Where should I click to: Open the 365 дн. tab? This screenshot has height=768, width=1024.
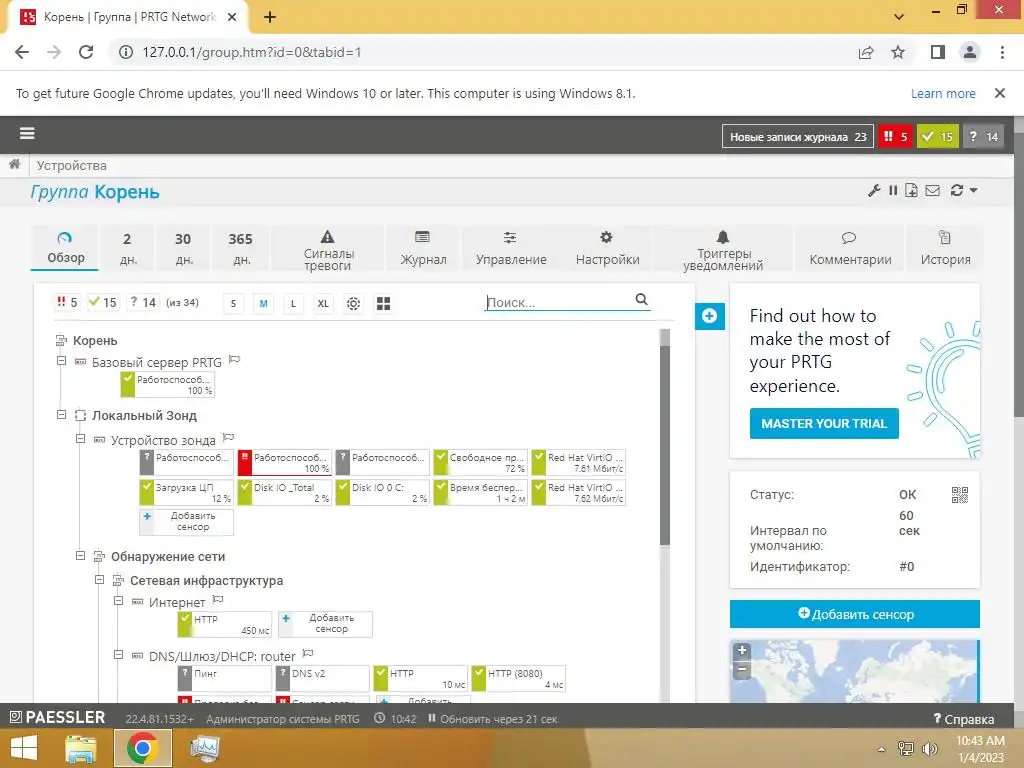coord(241,248)
